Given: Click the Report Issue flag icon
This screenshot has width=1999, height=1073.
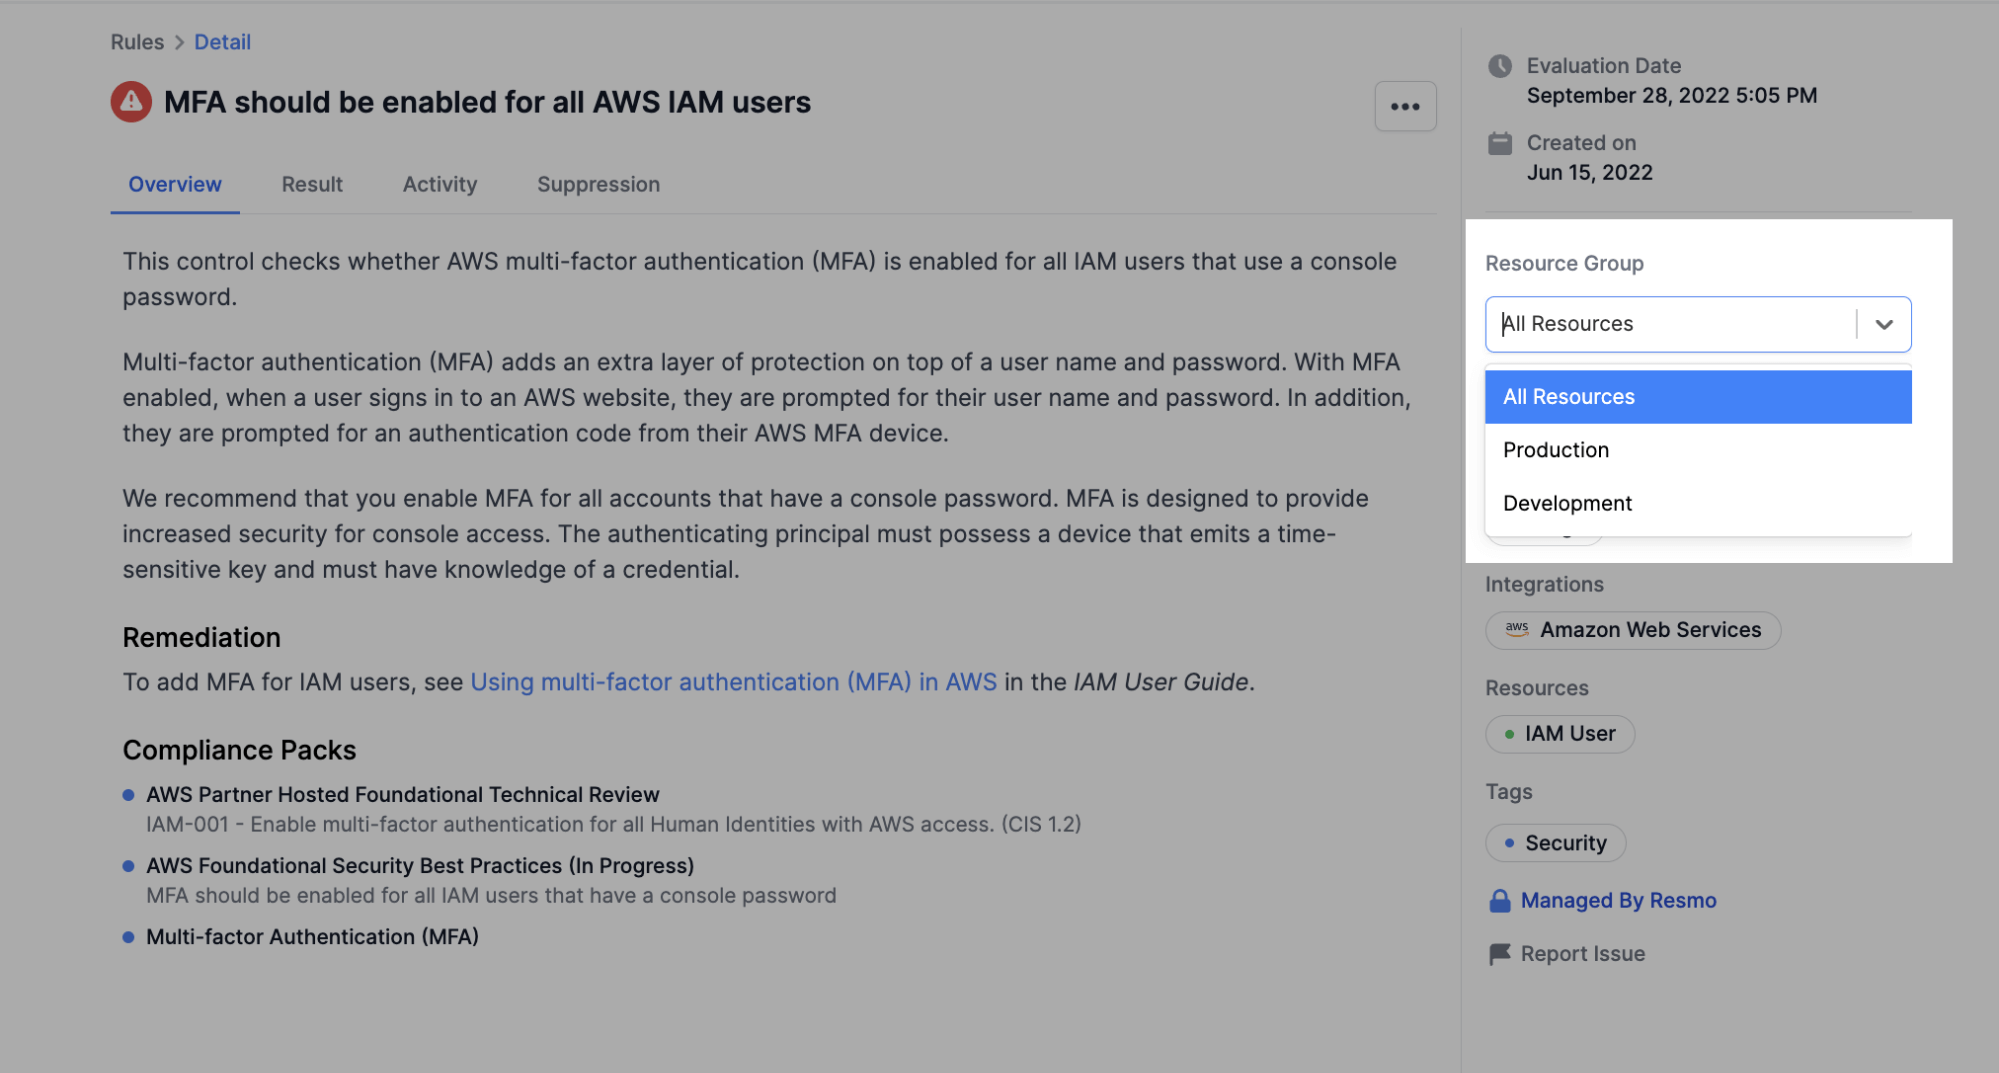Looking at the screenshot, I should [x=1500, y=954].
